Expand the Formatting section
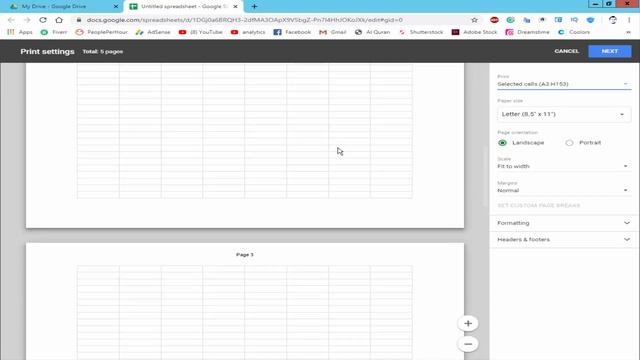Viewport: 640px width, 360px height. point(564,223)
